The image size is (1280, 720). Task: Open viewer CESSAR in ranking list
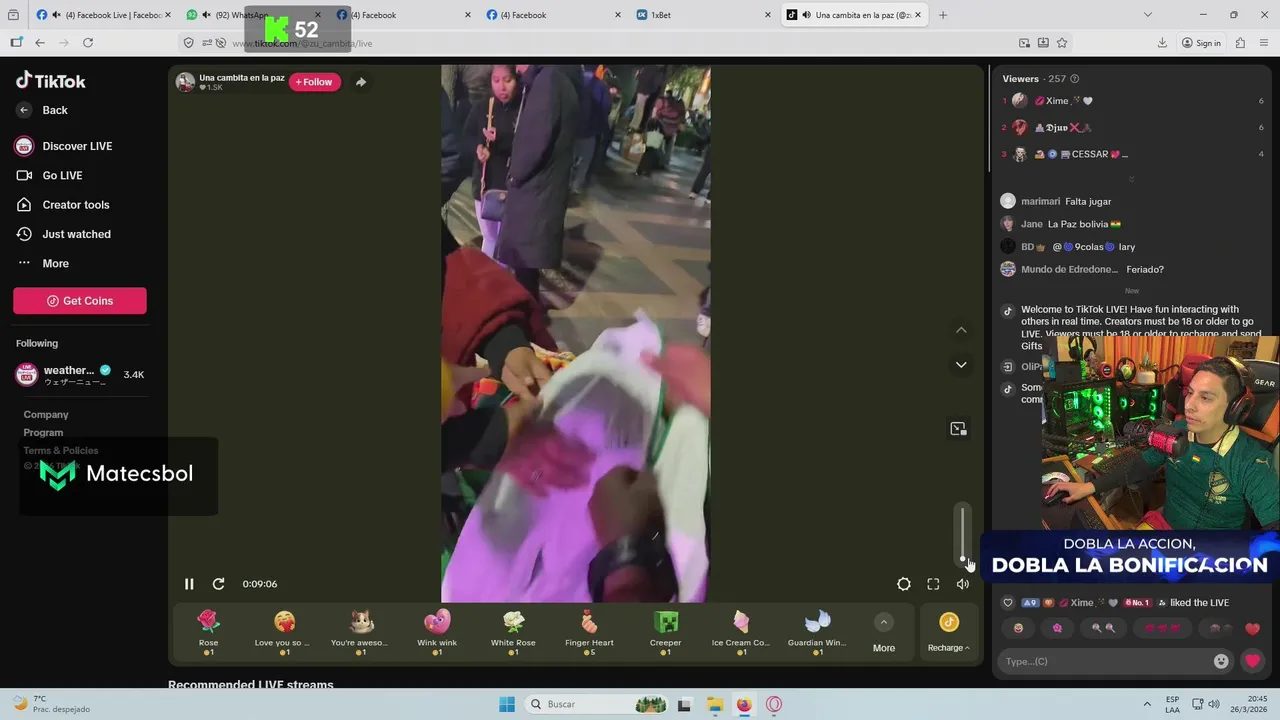pyautogui.click(x=1134, y=154)
